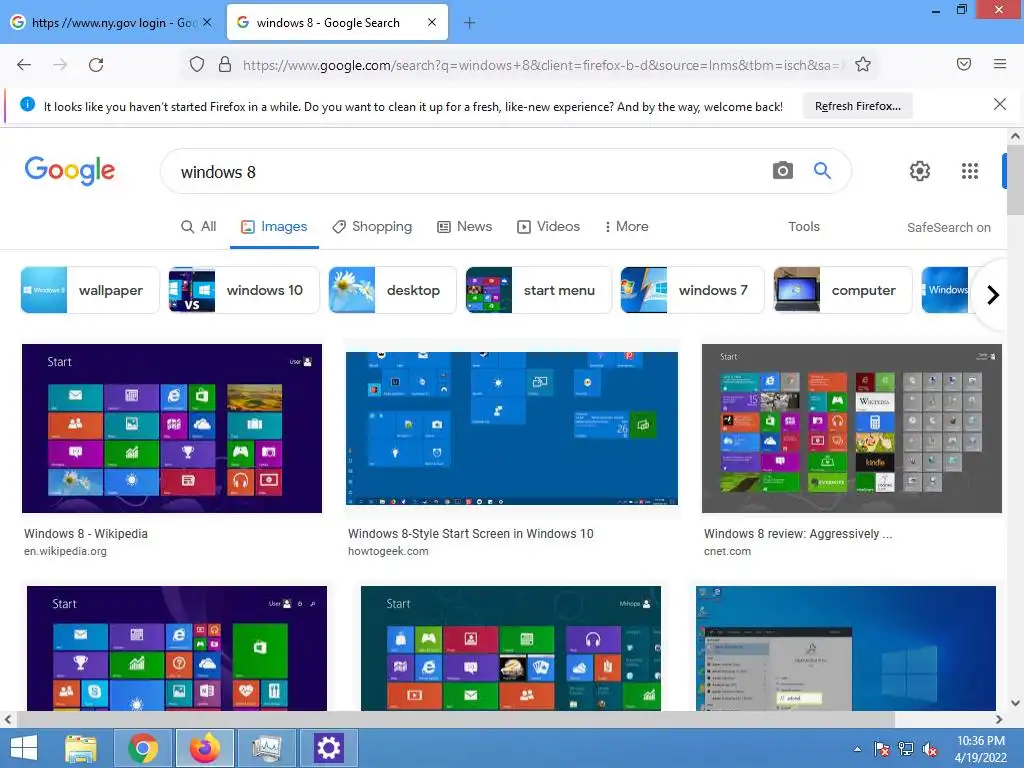The image size is (1024, 768).
Task: Open the Pocket save icon
Action: 964,64
